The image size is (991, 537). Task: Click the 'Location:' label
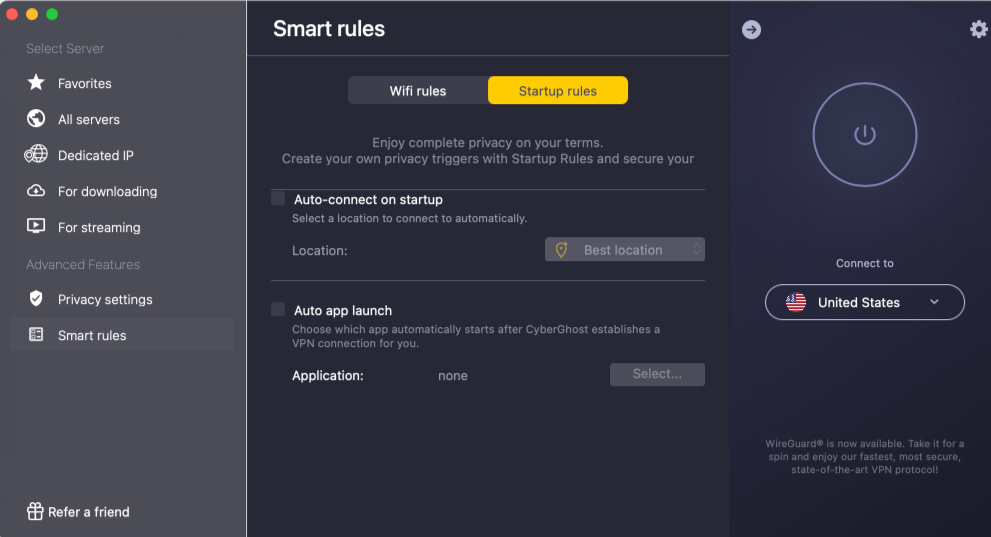click(x=320, y=250)
